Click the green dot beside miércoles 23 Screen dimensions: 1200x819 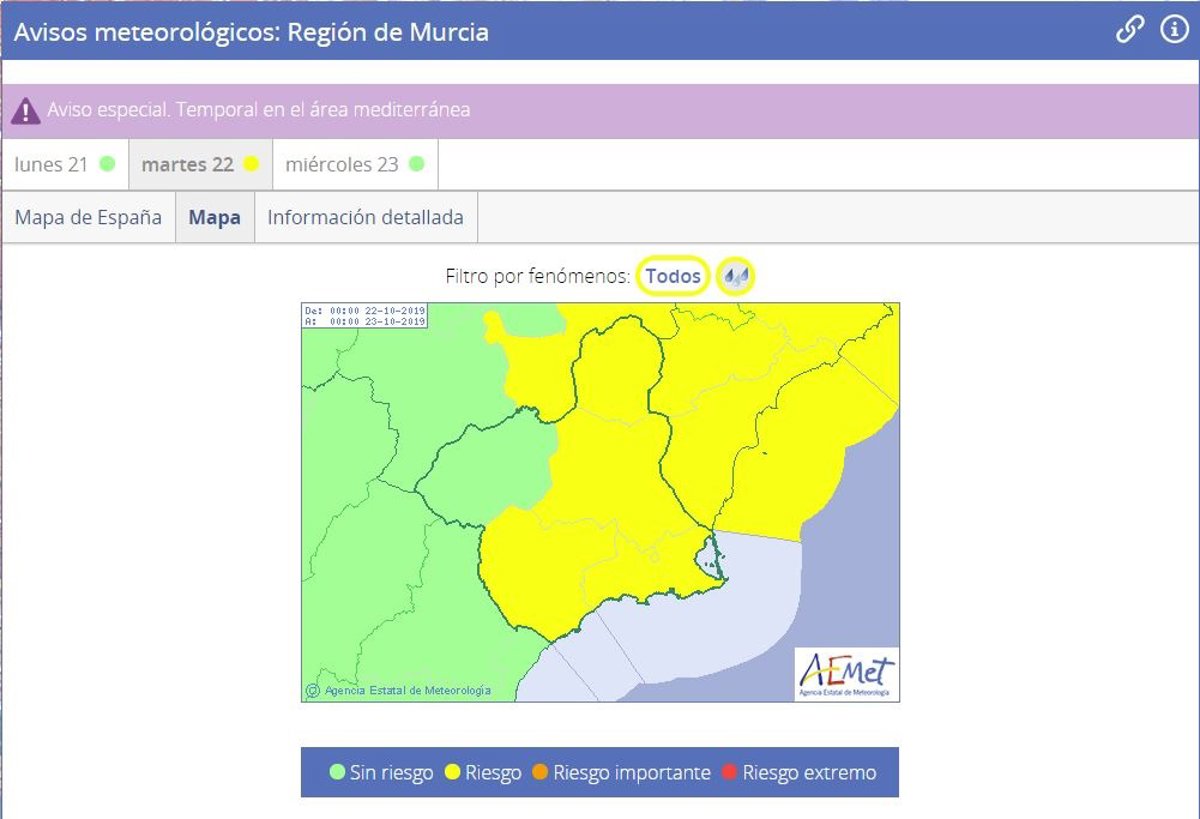click(416, 165)
